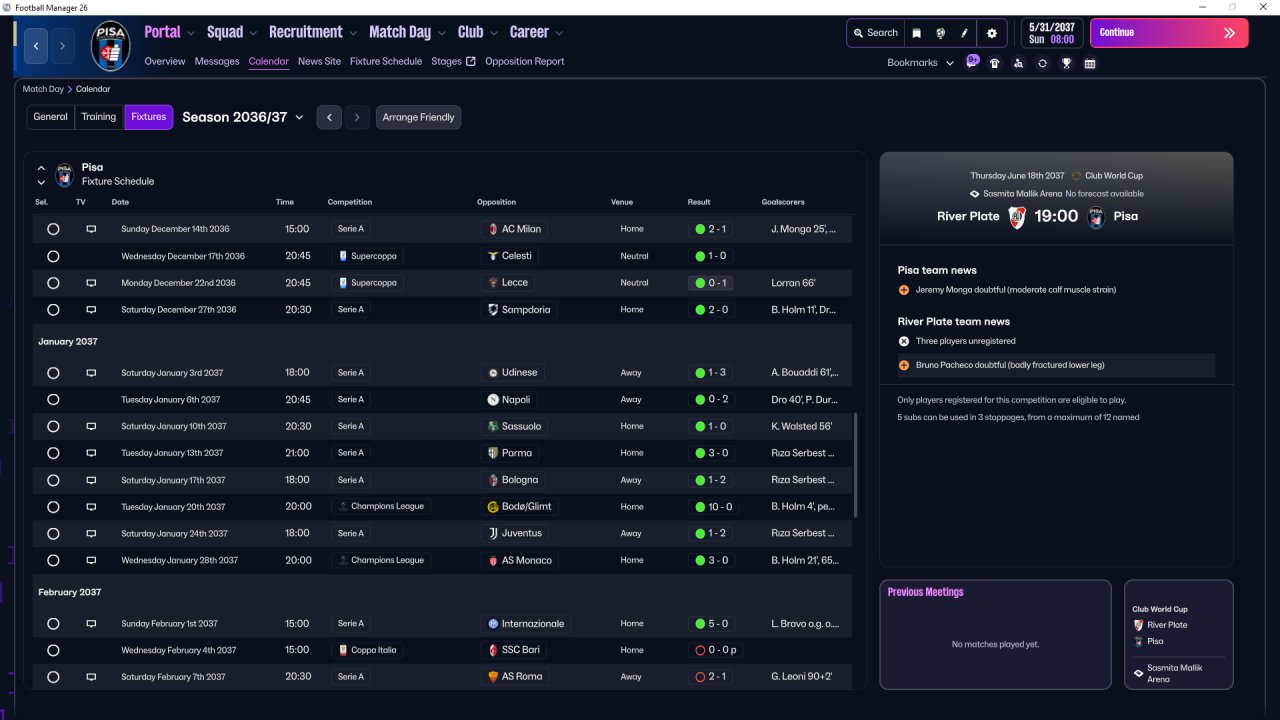Click the fixtures list vertical scrollbar
Screen dimensions: 1280x720
[854, 465]
